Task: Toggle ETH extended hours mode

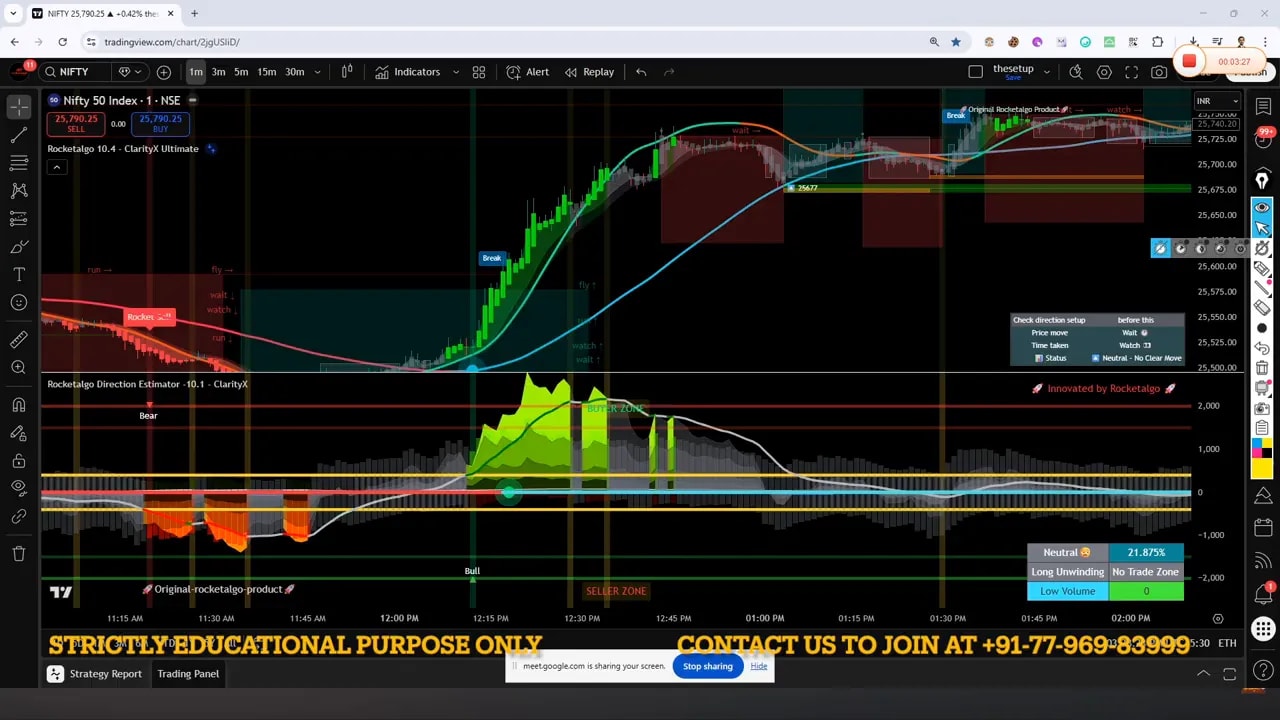Action: 1227,643
